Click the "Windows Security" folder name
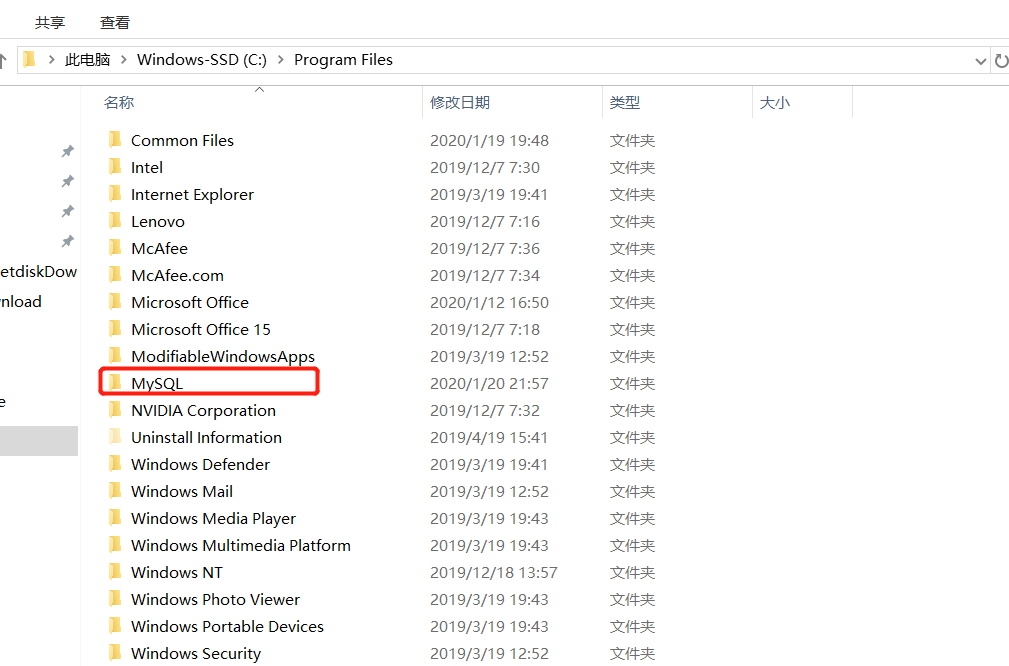 [196, 654]
